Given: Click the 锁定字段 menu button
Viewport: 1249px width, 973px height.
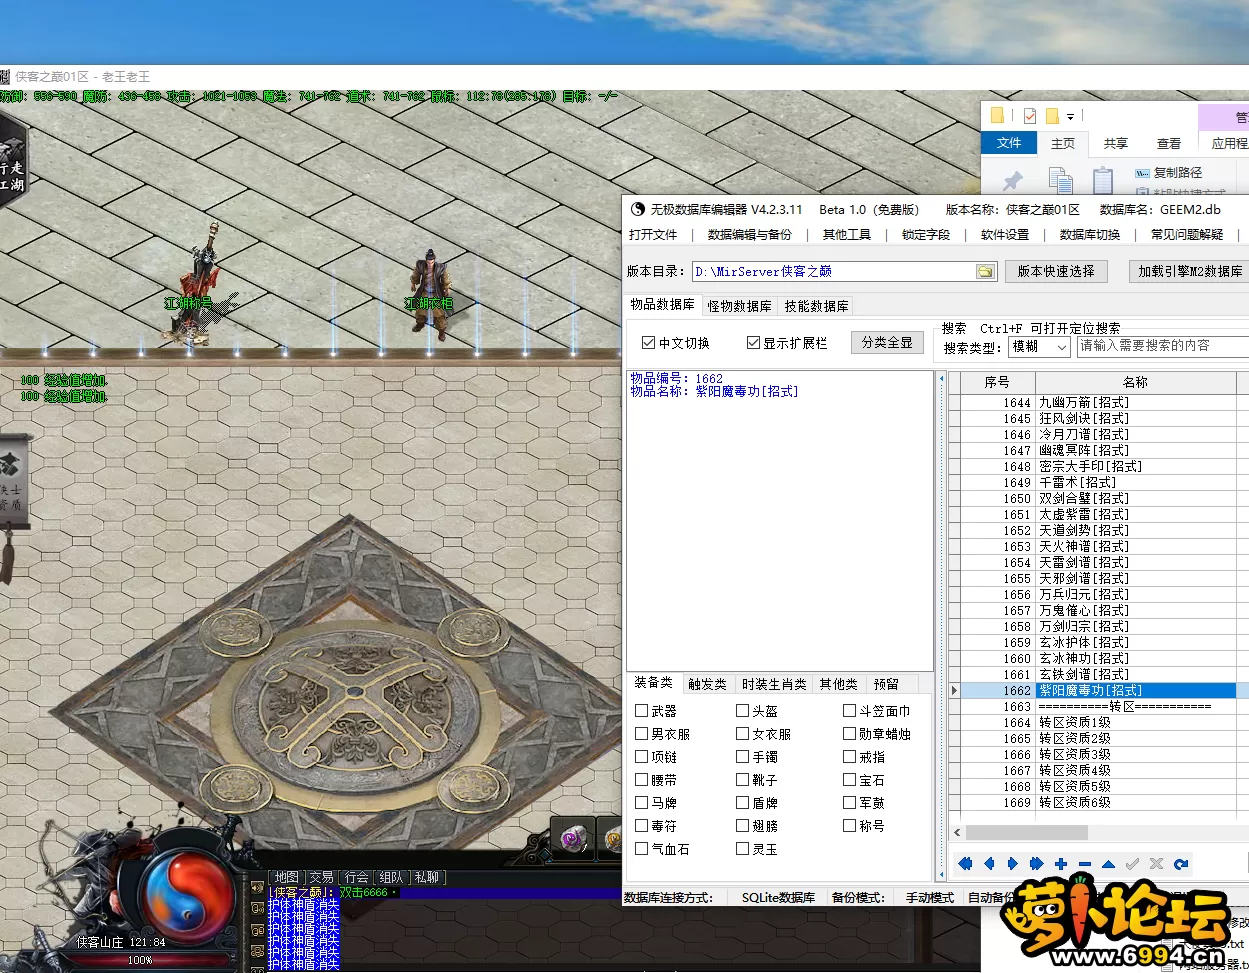Looking at the screenshot, I should point(926,234).
